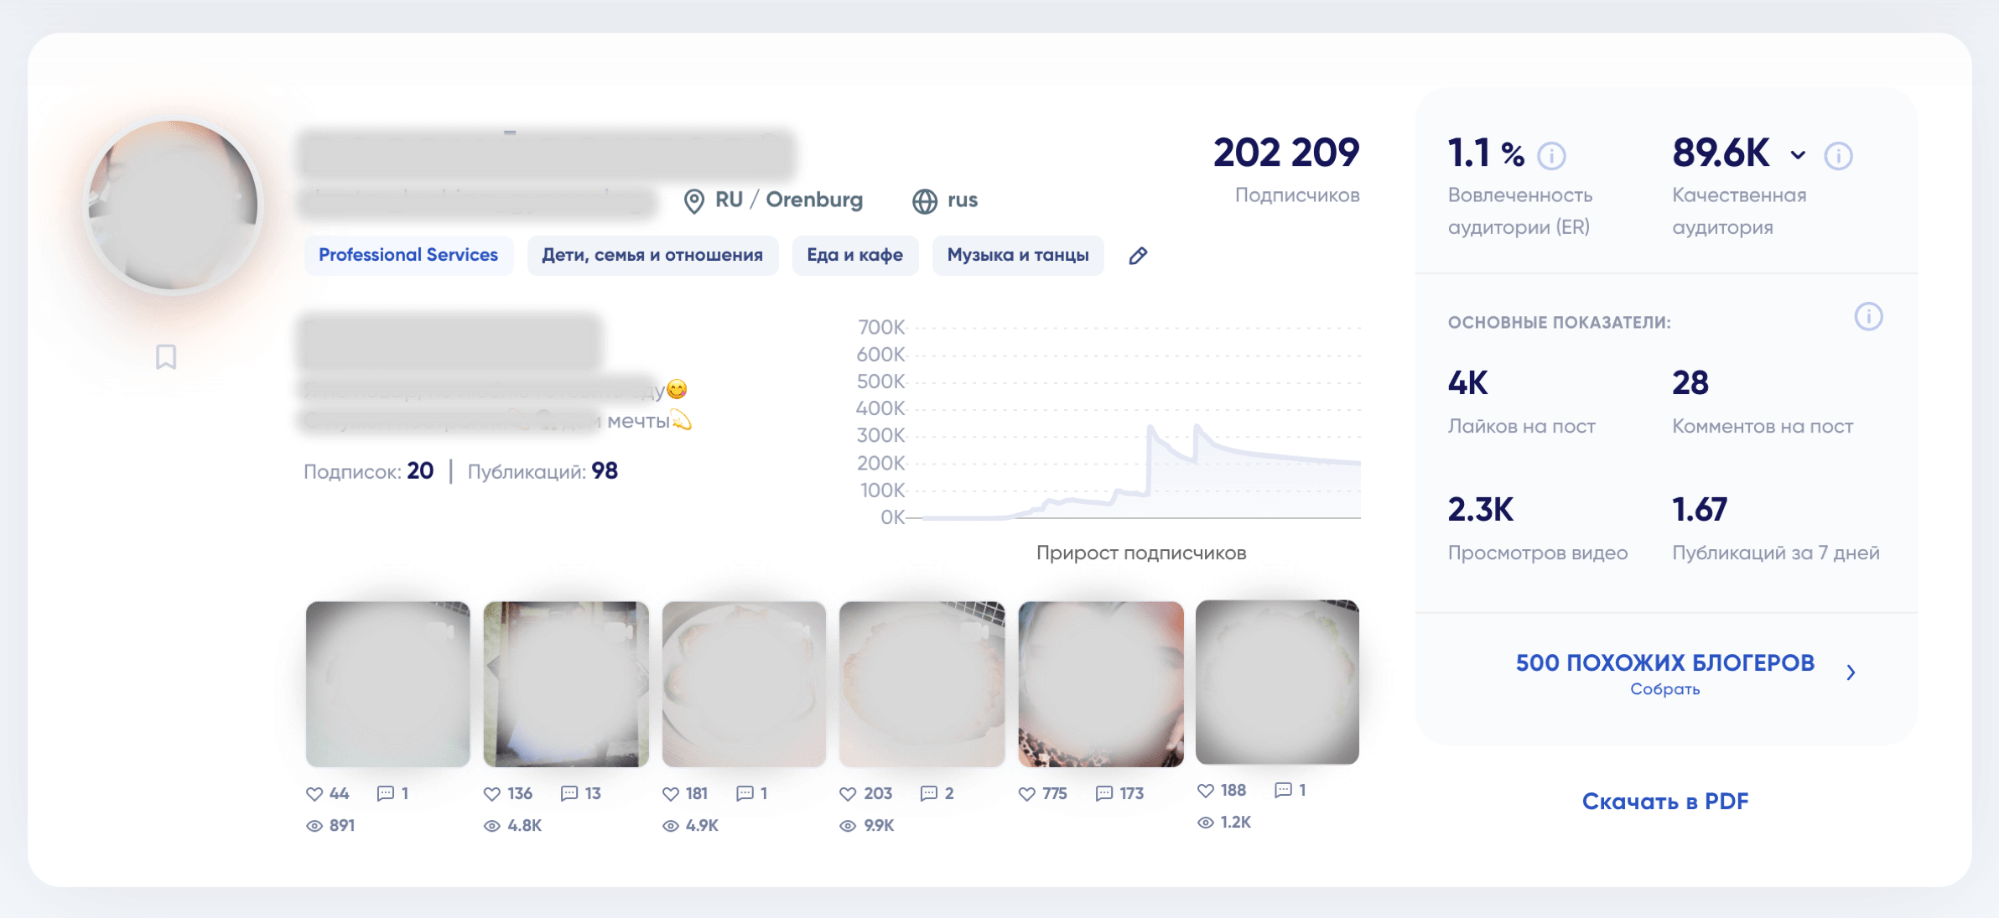Viewport: 1999px width, 919px height.
Task: Select the Дети, семья и отношения tag
Action: coord(652,255)
